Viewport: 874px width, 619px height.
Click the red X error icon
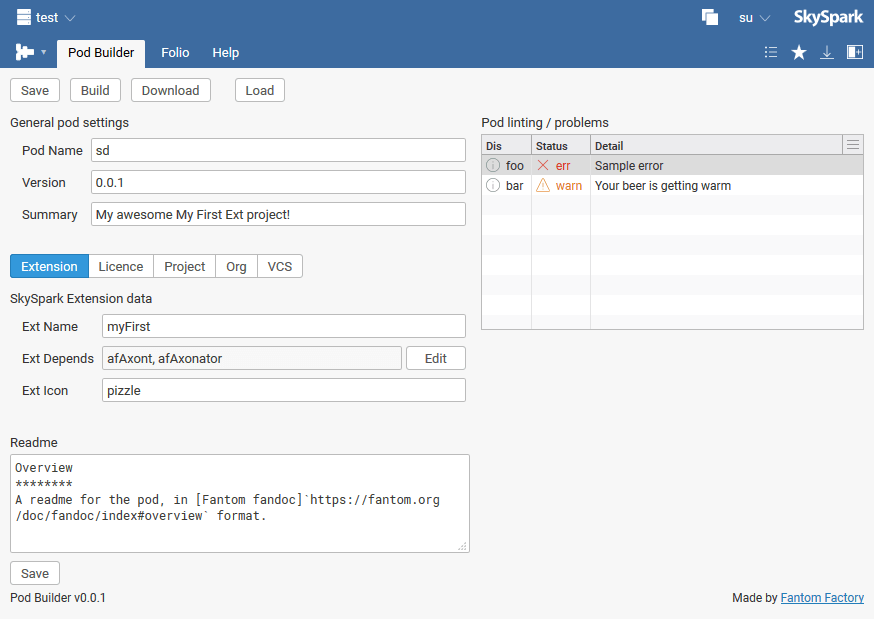(x=543, y=165)
